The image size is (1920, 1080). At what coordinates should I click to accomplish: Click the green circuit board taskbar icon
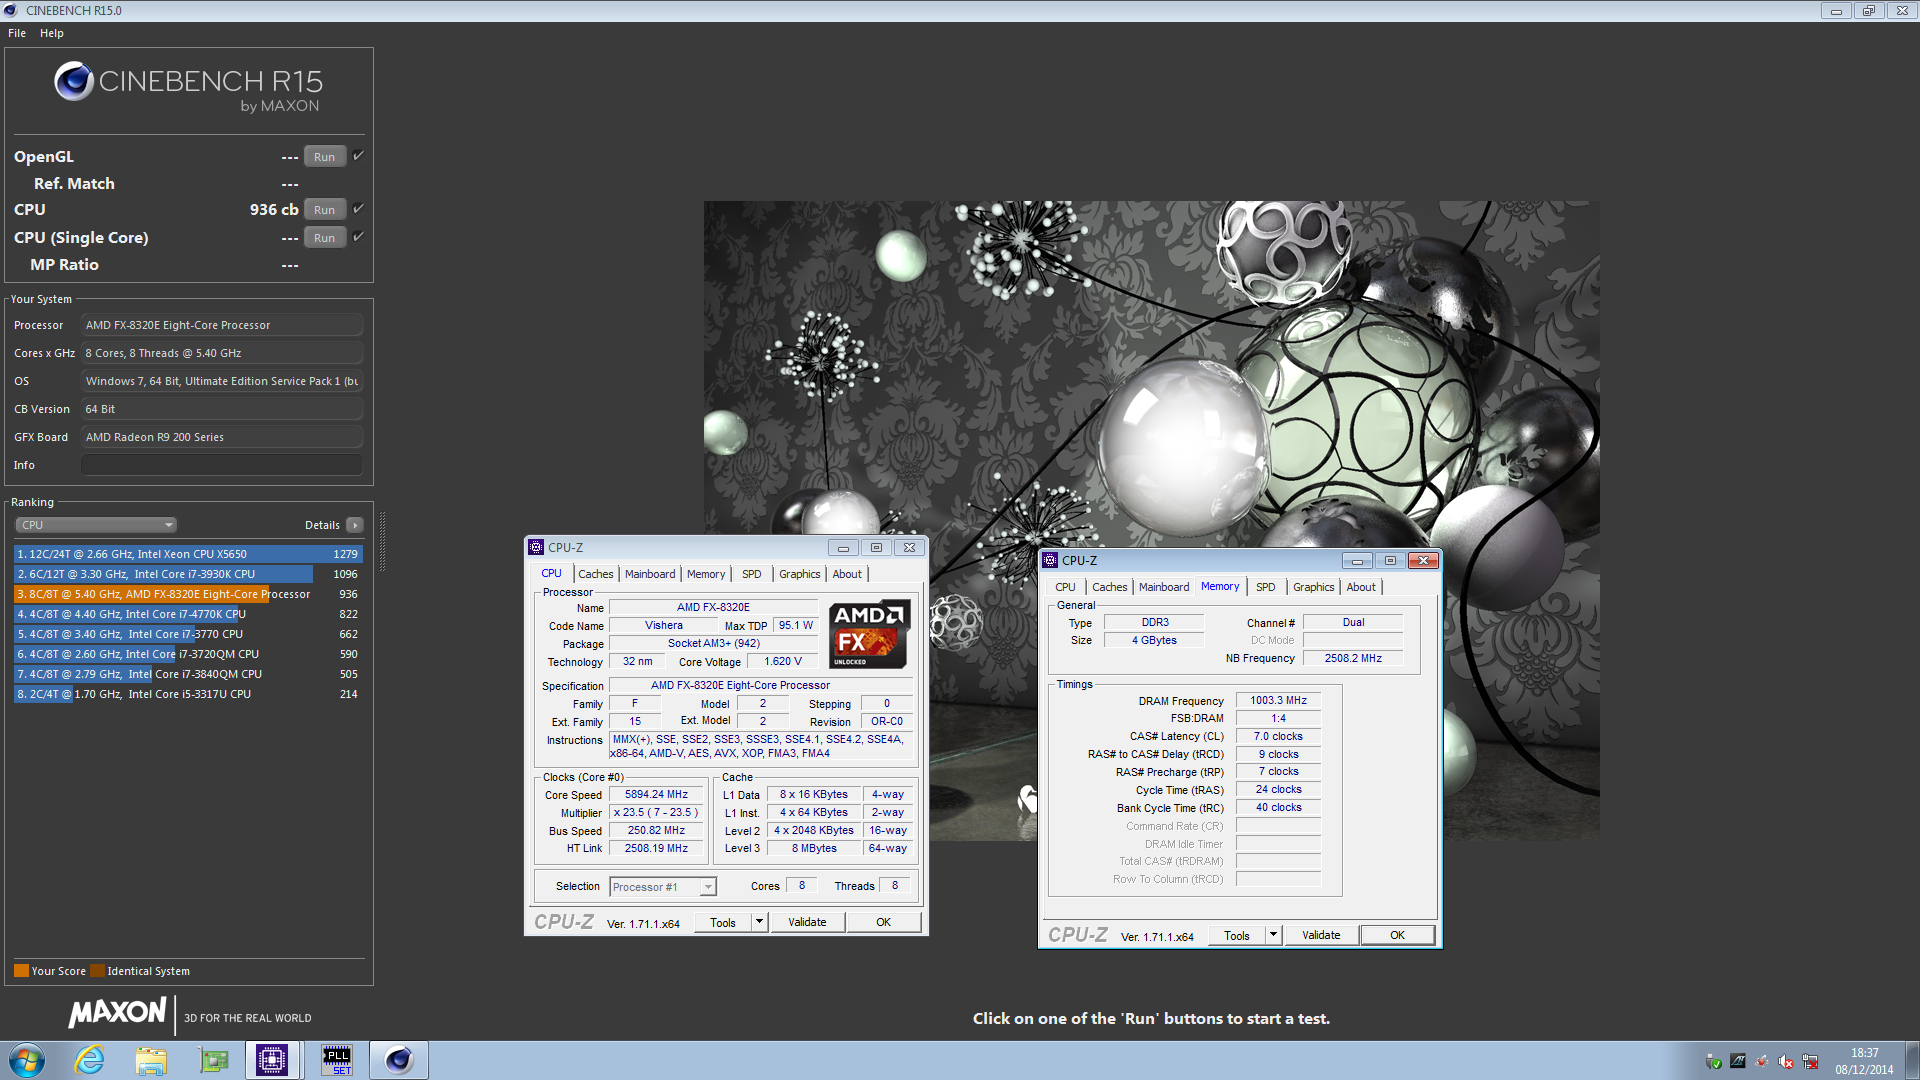[x=213, y=1060]
